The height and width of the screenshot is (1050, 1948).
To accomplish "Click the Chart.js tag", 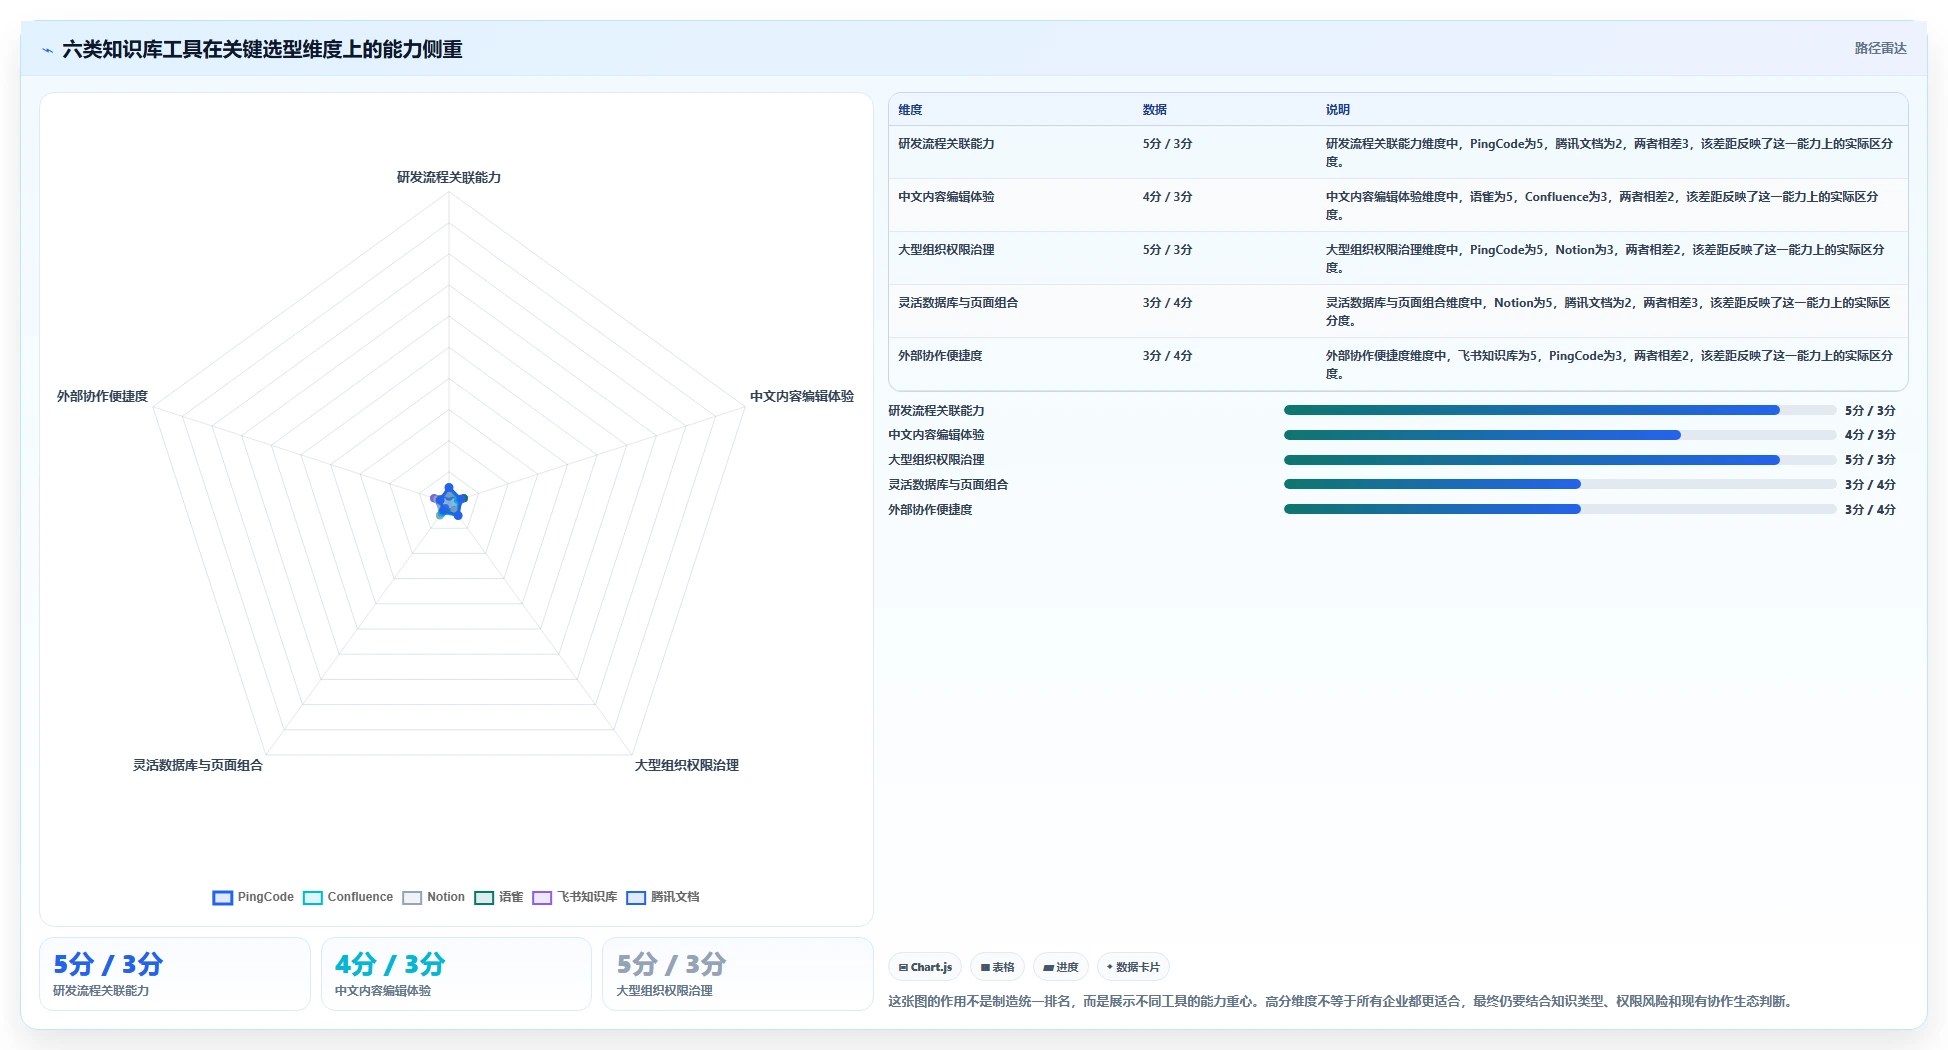I will (925, 967).
